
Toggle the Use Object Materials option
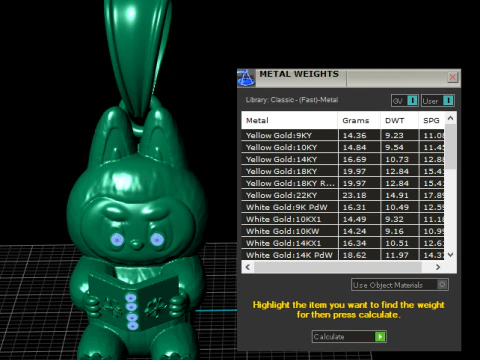[x=400, y=285]
